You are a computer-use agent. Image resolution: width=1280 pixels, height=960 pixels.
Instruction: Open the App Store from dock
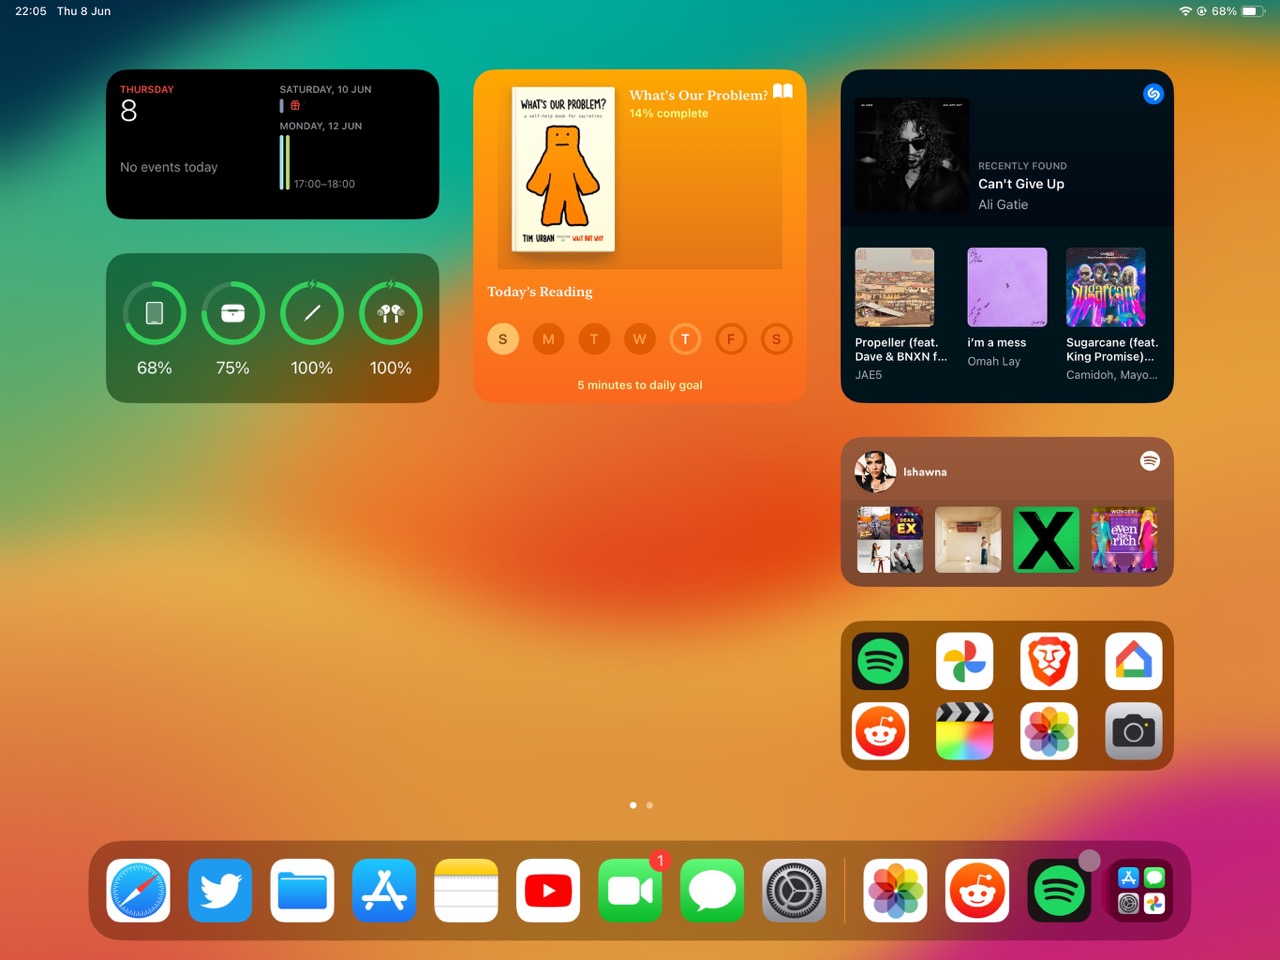pos(384,890)
